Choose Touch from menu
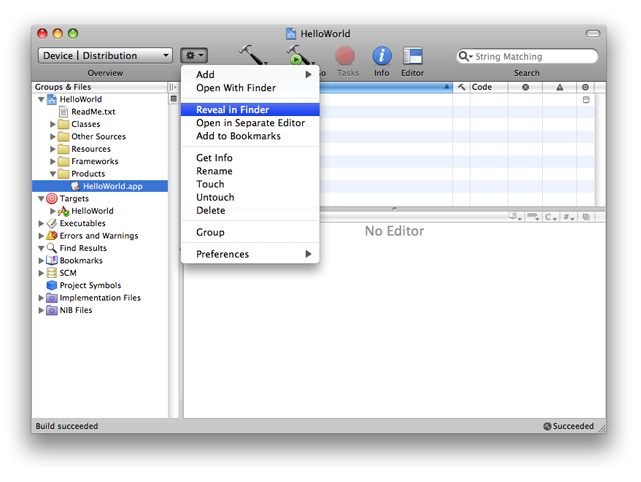The image size is (641, 482). click(x=250, y=184)
